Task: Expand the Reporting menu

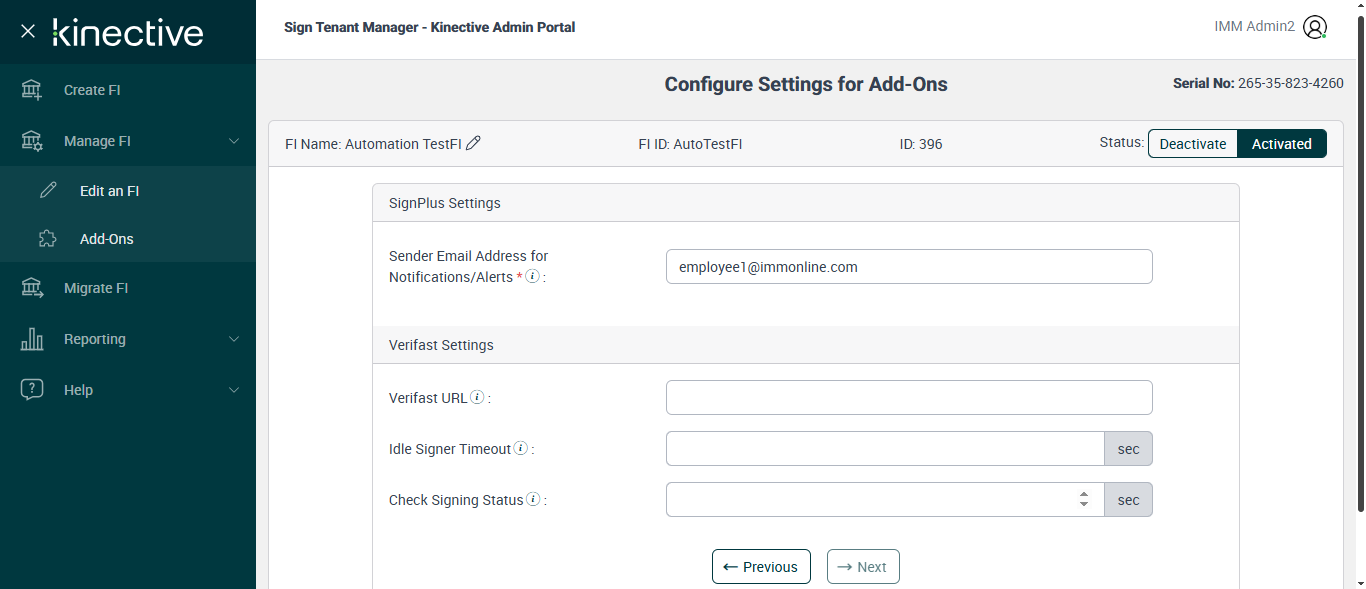Action: tap(128, 339)
